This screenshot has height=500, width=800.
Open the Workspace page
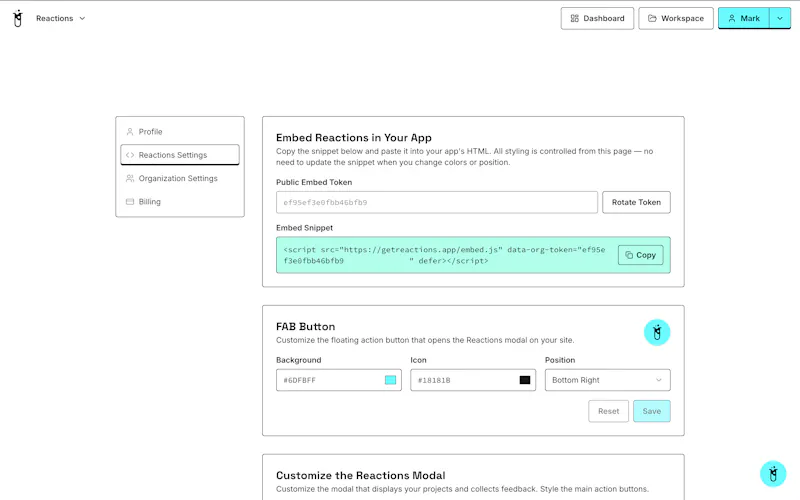click(676, 18)
